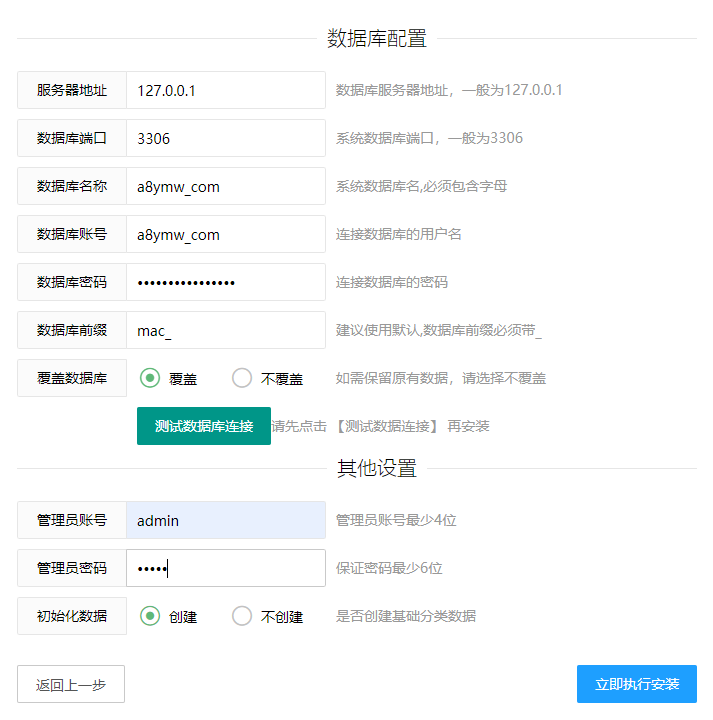Click the 立即执行安装 button
This screenshot has height=720, width=713.
pos(637,684)
